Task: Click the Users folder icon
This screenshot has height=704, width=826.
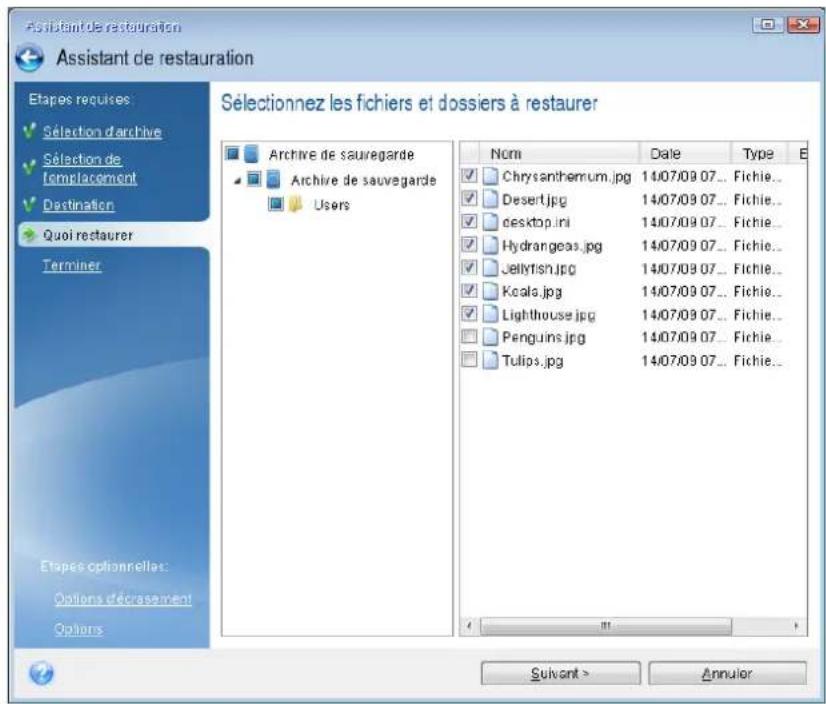Action: (296, 204)
